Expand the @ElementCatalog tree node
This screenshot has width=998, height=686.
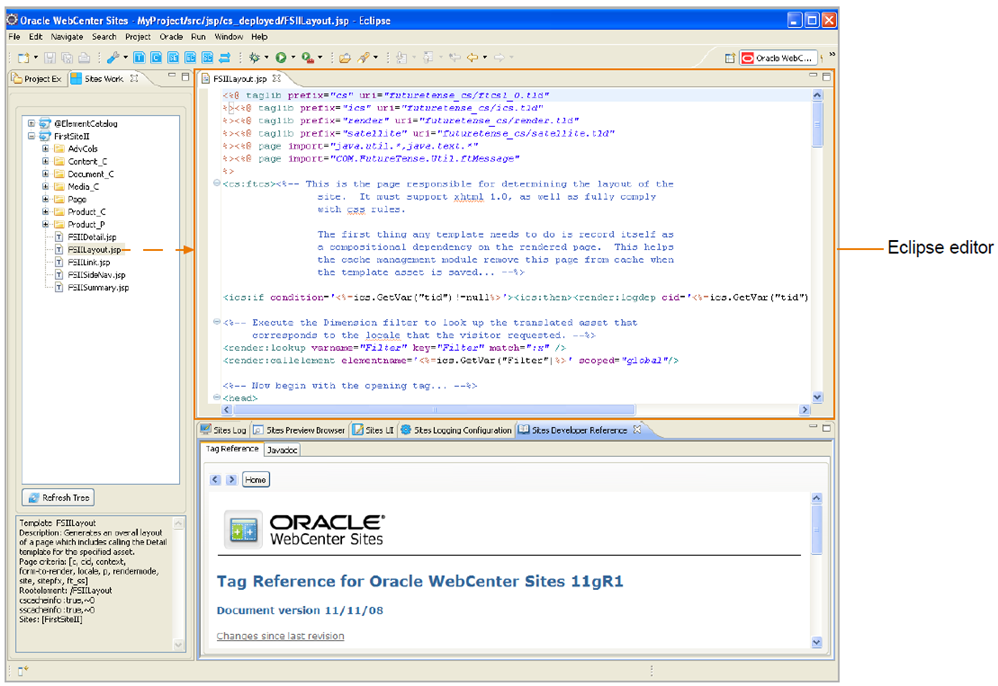(31, 123)
